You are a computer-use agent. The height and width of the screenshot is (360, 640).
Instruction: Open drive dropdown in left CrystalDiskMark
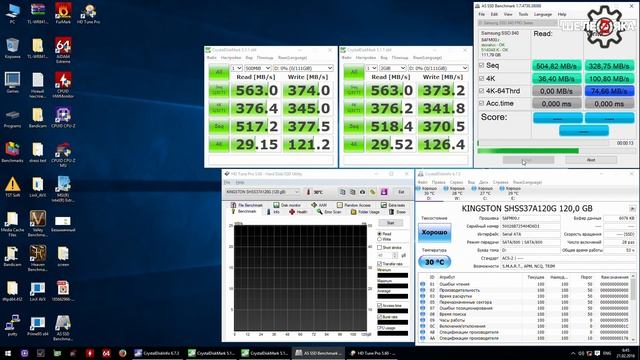(303, 68)
